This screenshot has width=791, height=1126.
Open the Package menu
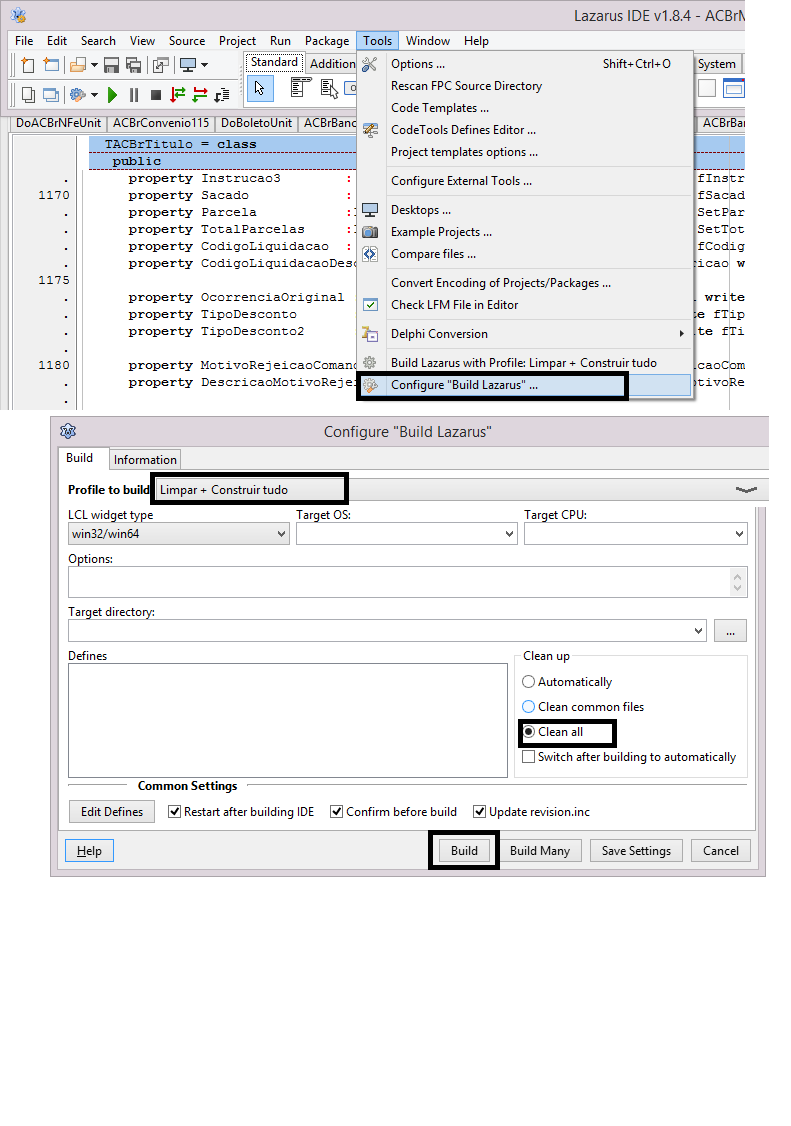click(326, 41)
